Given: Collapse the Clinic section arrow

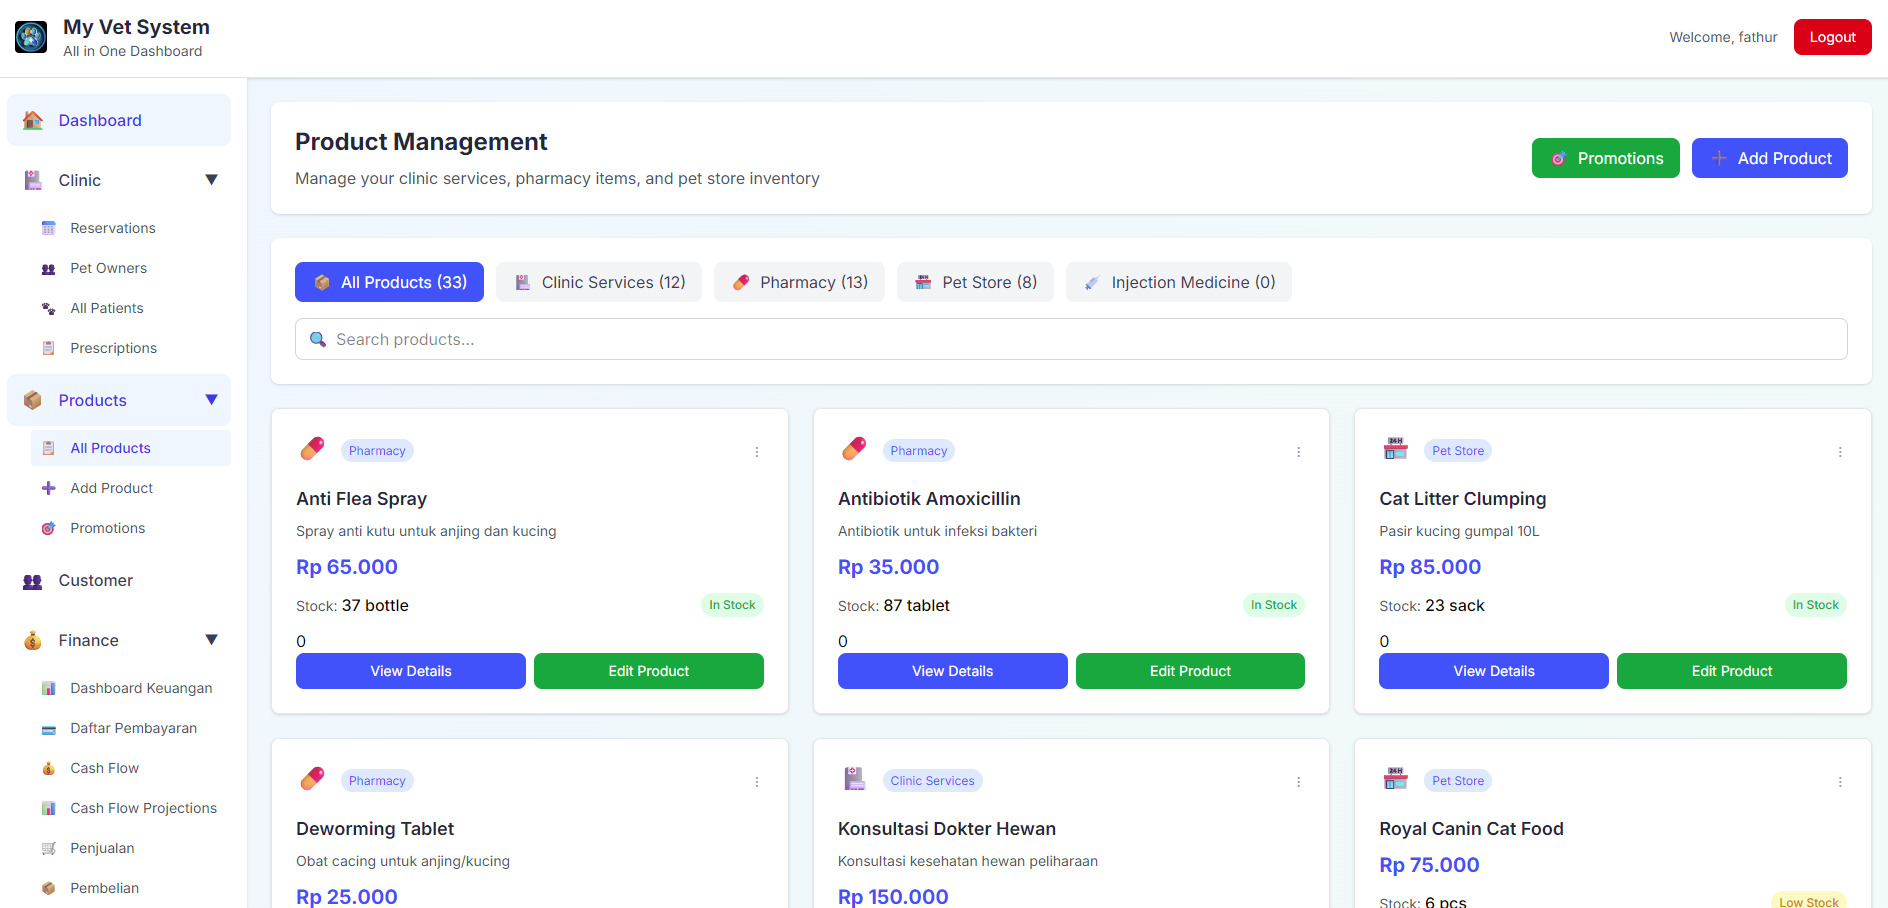Looking at the screenshot, I should pyautogui.click(x=211, y=180).
